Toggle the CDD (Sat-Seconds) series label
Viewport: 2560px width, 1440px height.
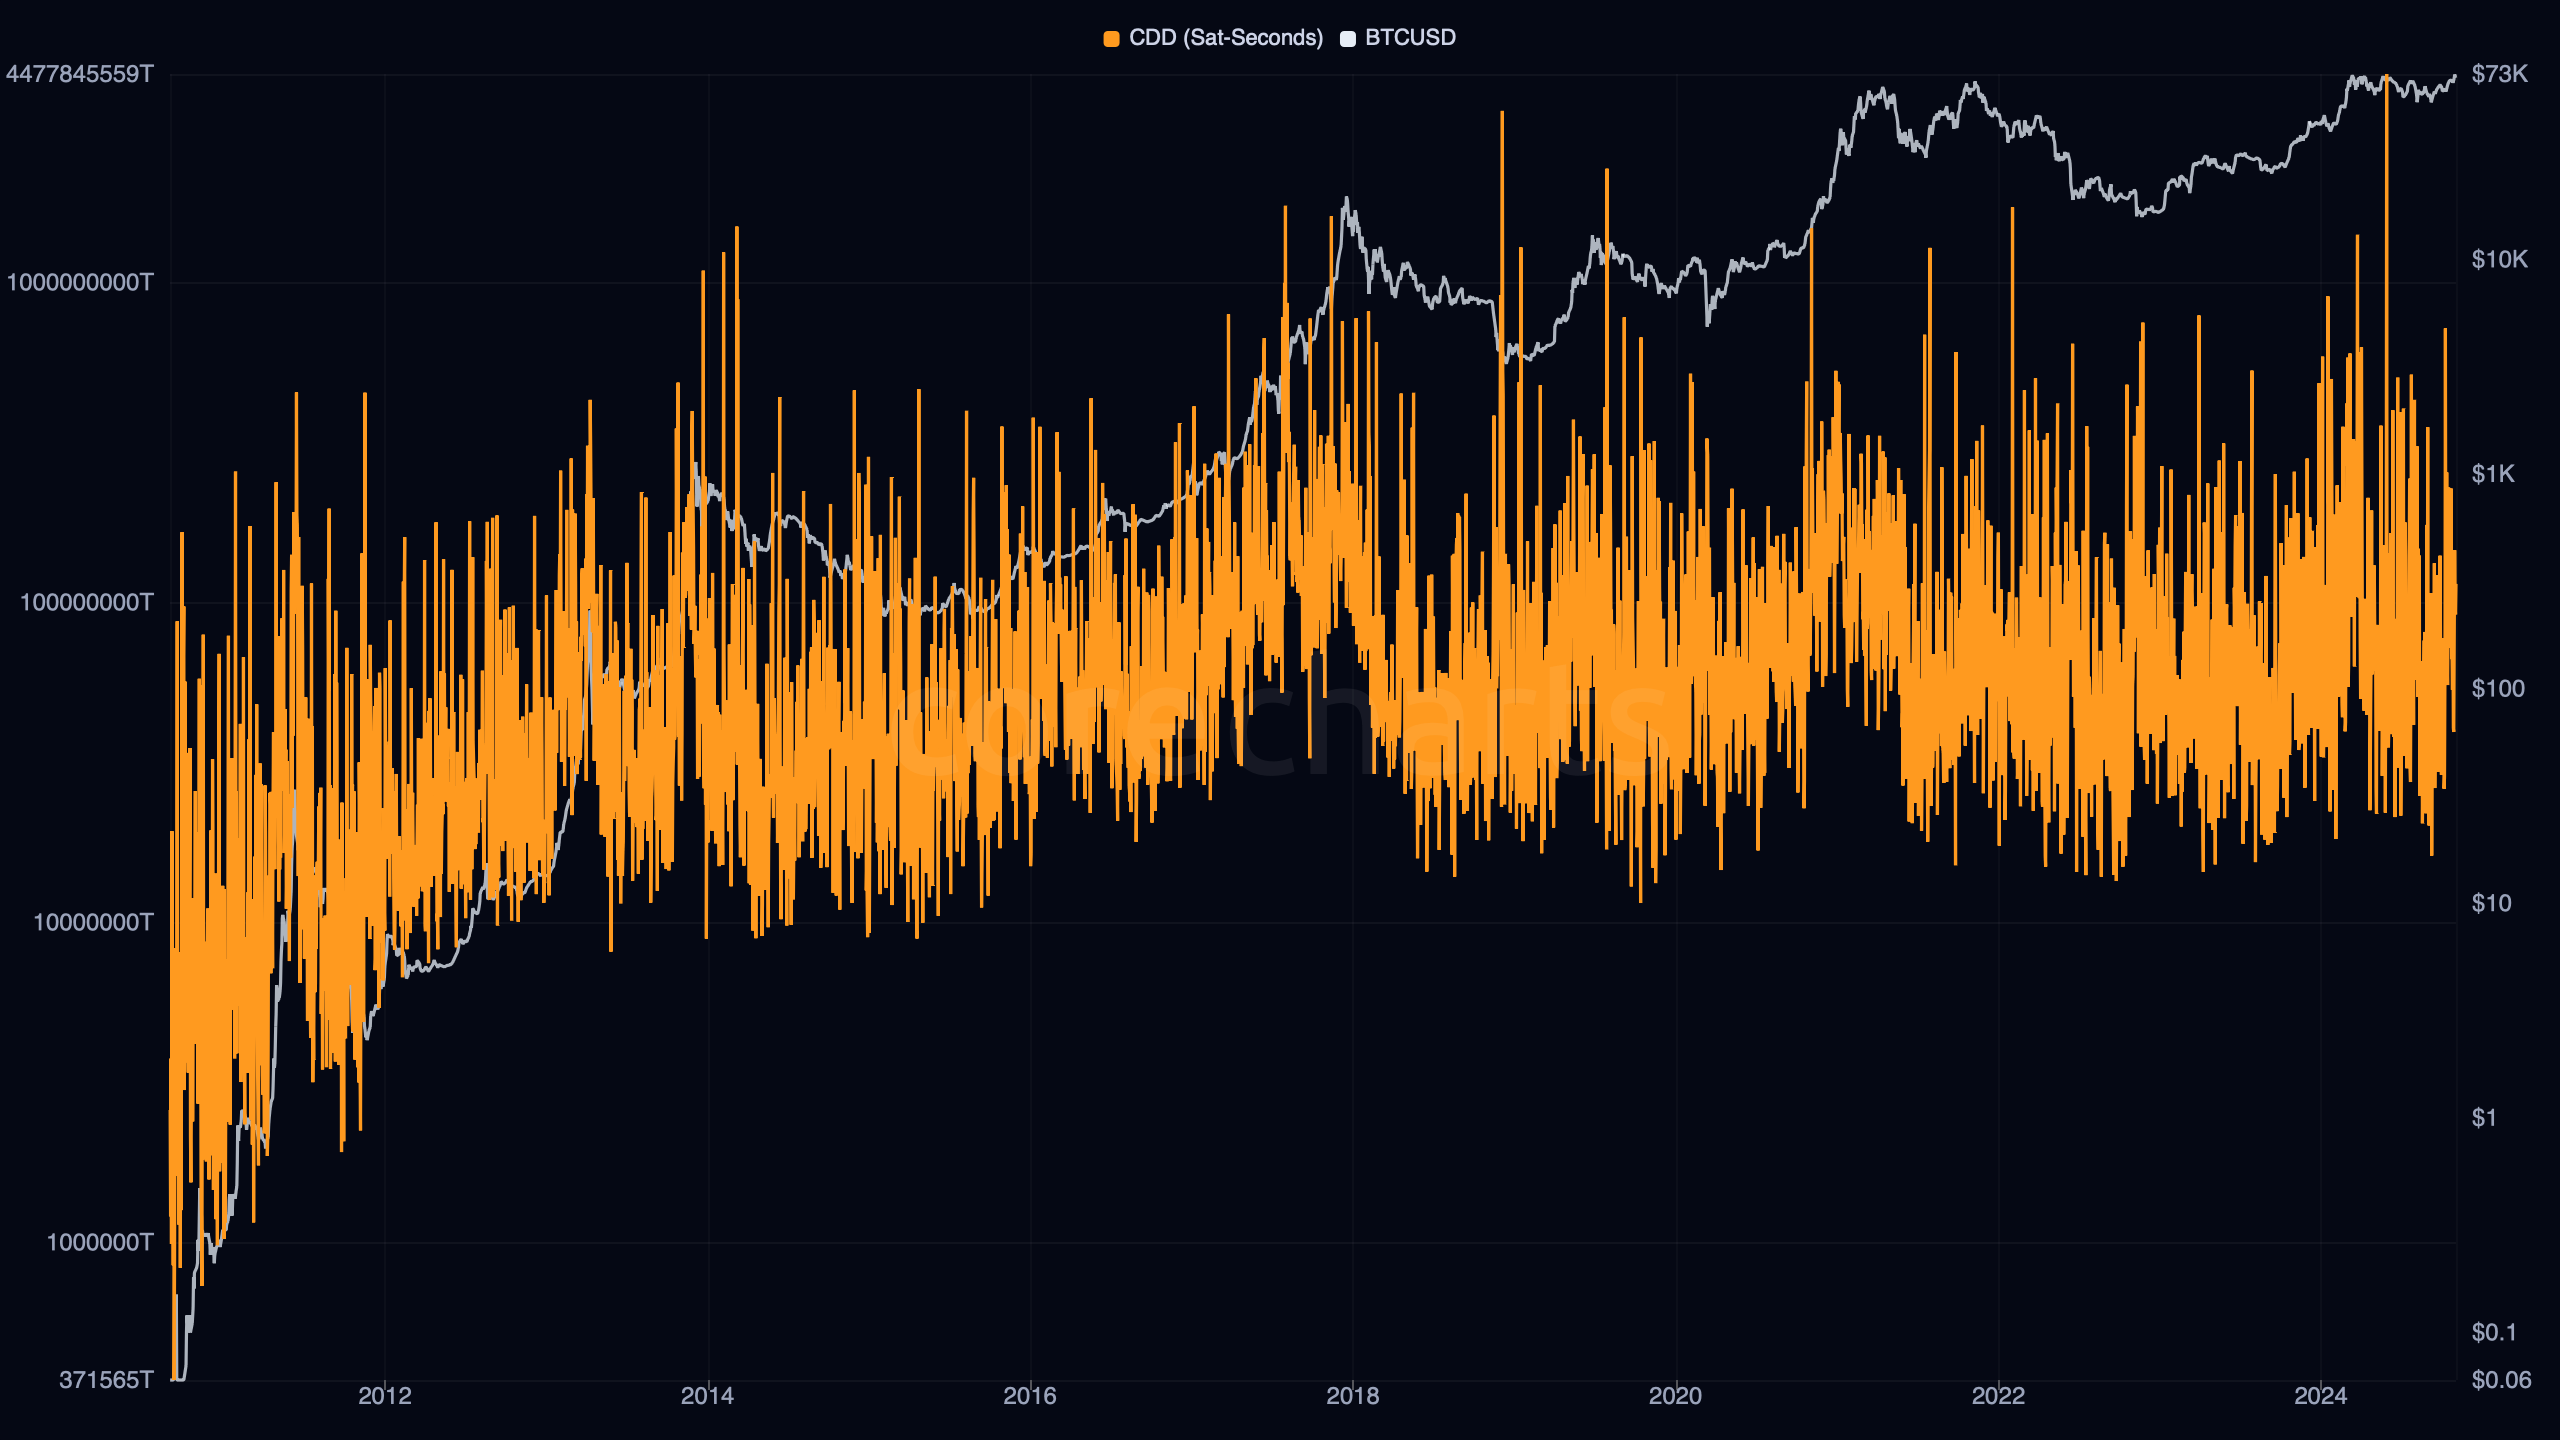point(1225,38)
